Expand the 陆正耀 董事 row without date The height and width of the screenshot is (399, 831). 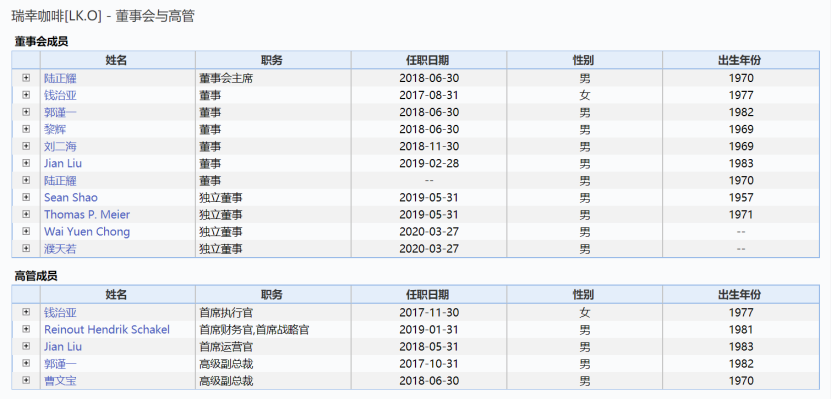(26, 180)
